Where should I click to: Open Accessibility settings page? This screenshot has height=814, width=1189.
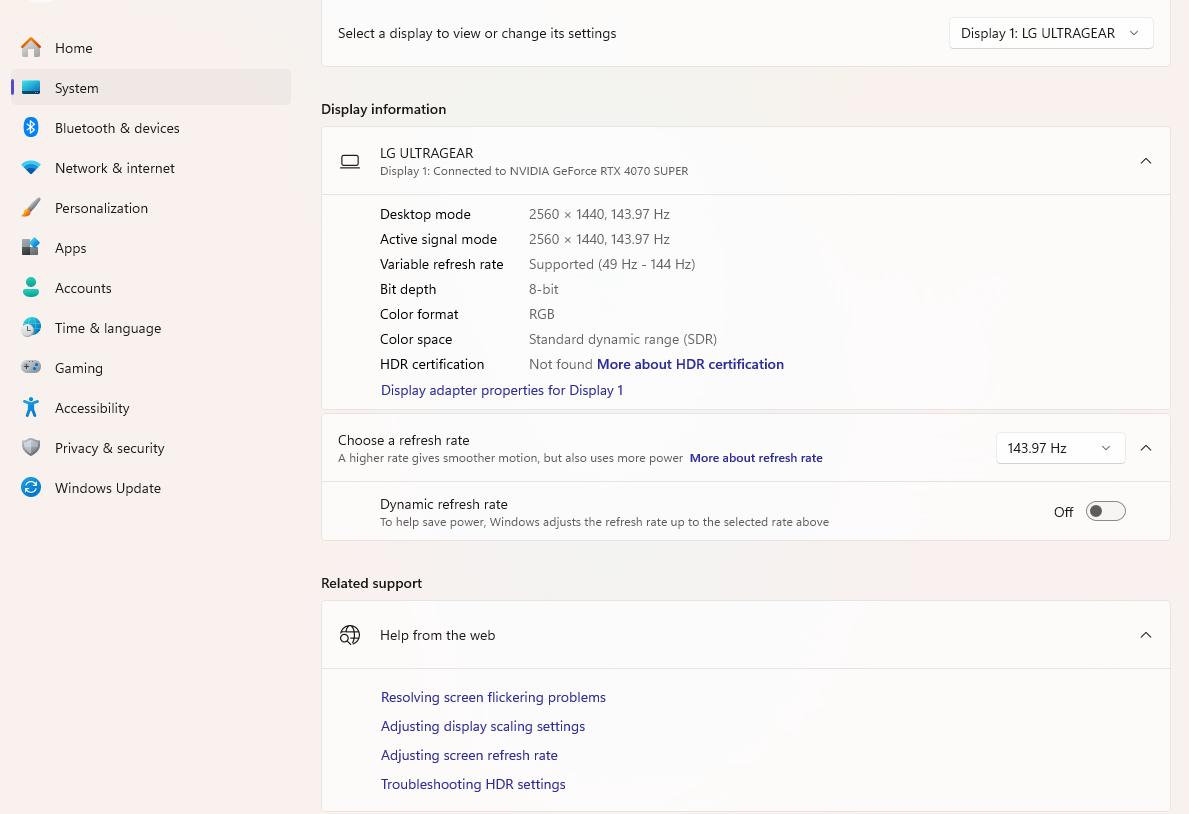pos(151,408)
